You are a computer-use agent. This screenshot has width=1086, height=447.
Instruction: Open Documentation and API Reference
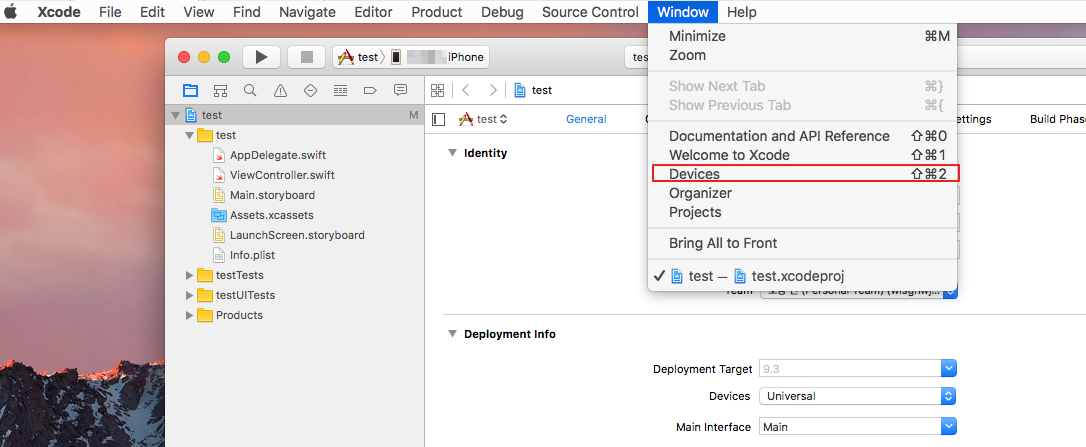tap(803, 136)
